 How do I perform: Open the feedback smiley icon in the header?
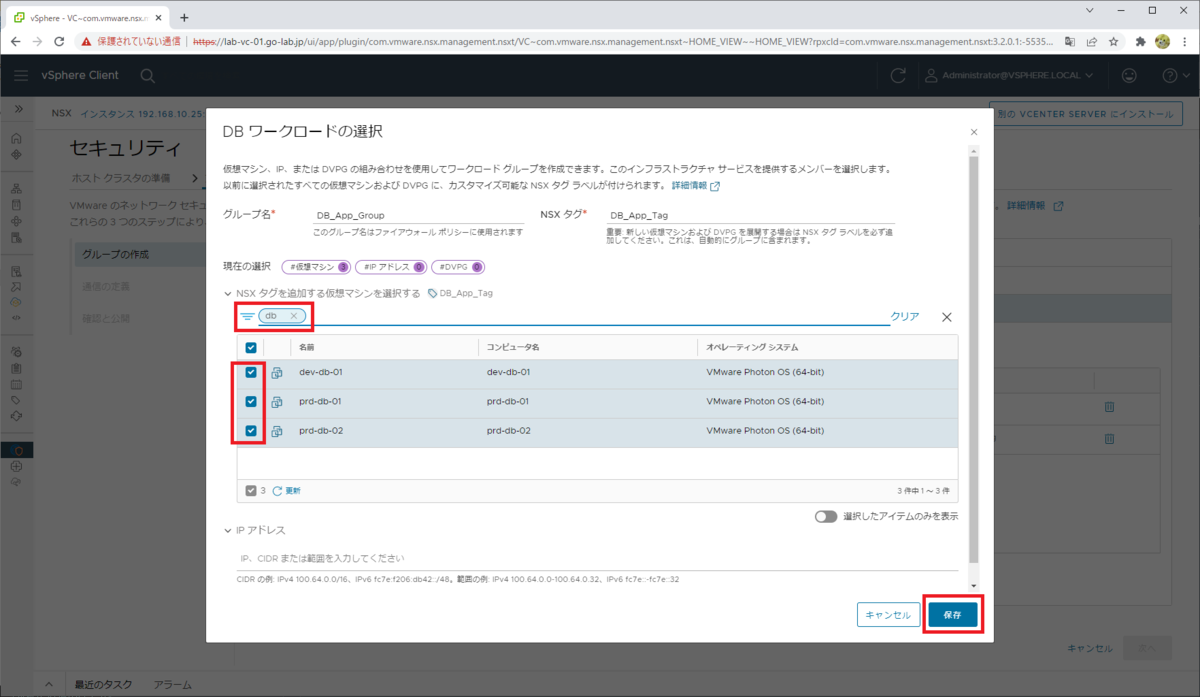coord(1129,75)
